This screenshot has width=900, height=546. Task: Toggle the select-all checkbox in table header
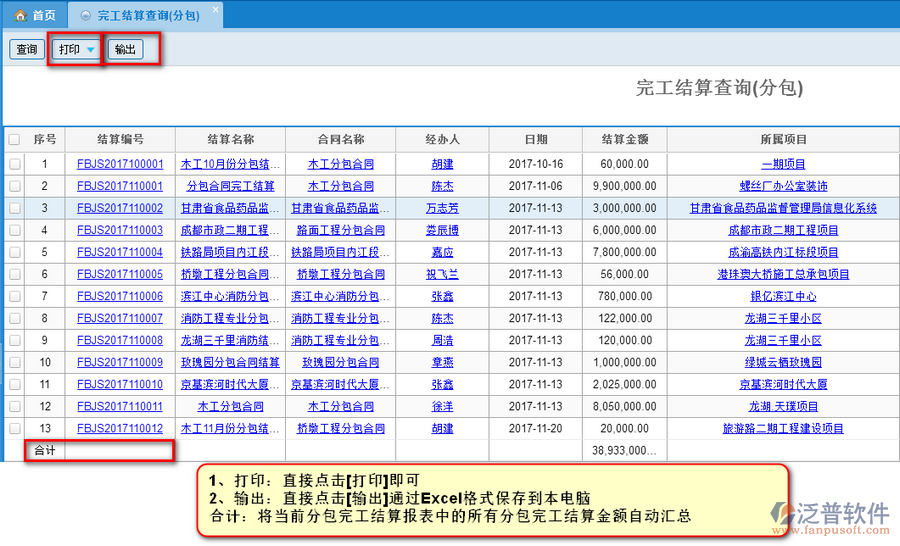click(x=14, y=140)
